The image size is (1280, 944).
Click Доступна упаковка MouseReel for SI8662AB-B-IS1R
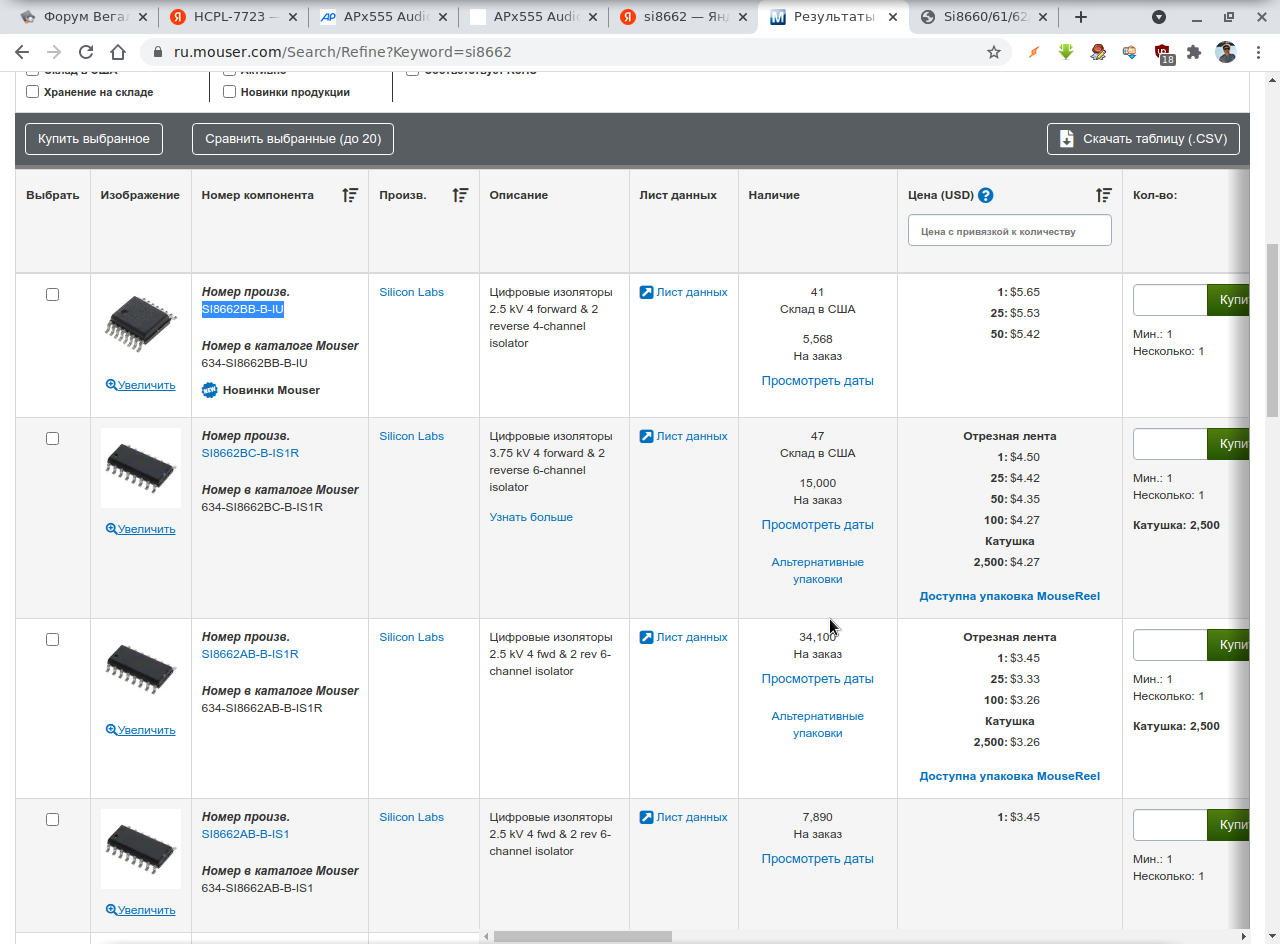1009,776
